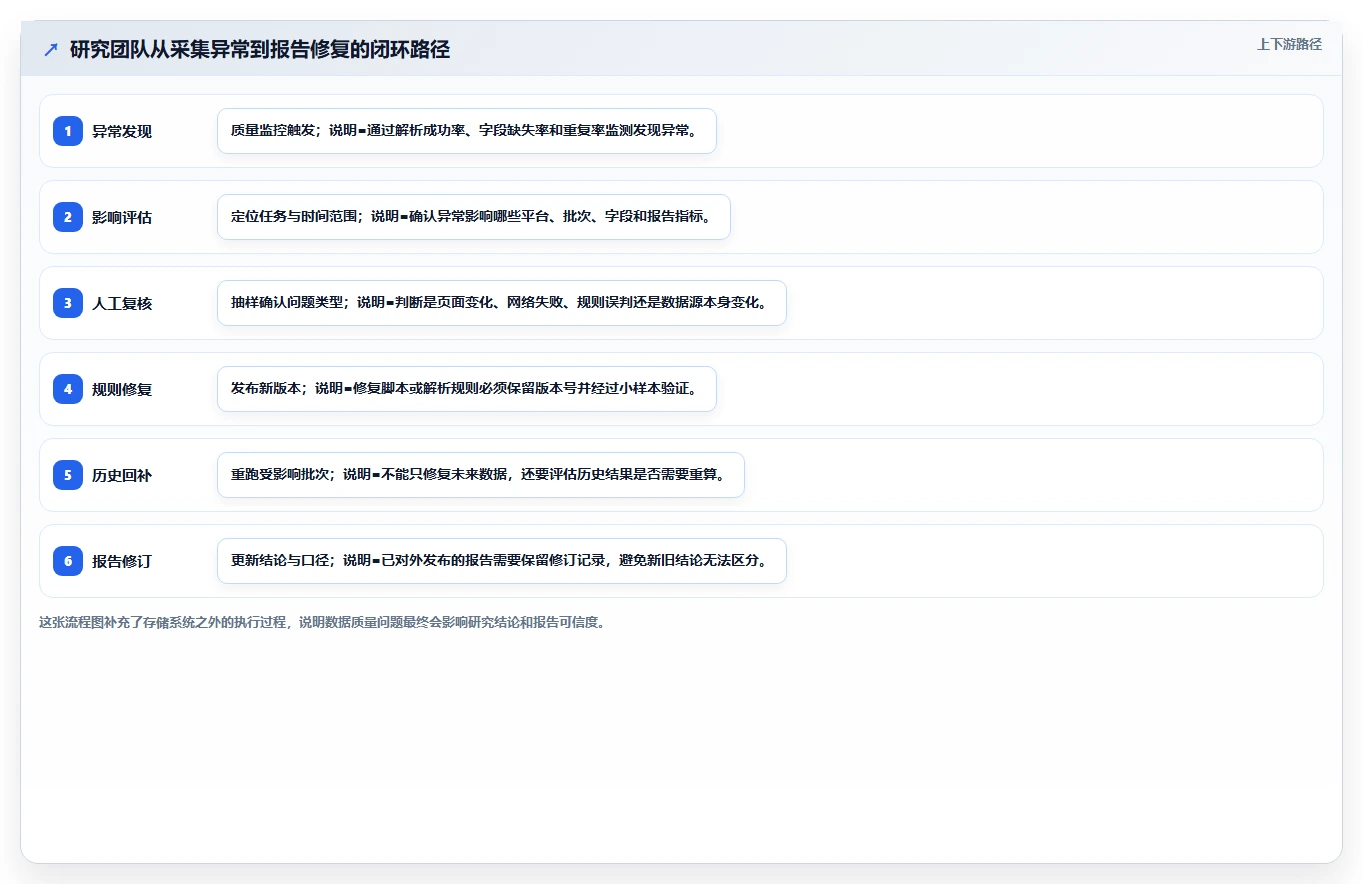The height and width of the screenshot is (884, 1363).
Task: Select the 历史回补 step label
Action: point(122,475)
